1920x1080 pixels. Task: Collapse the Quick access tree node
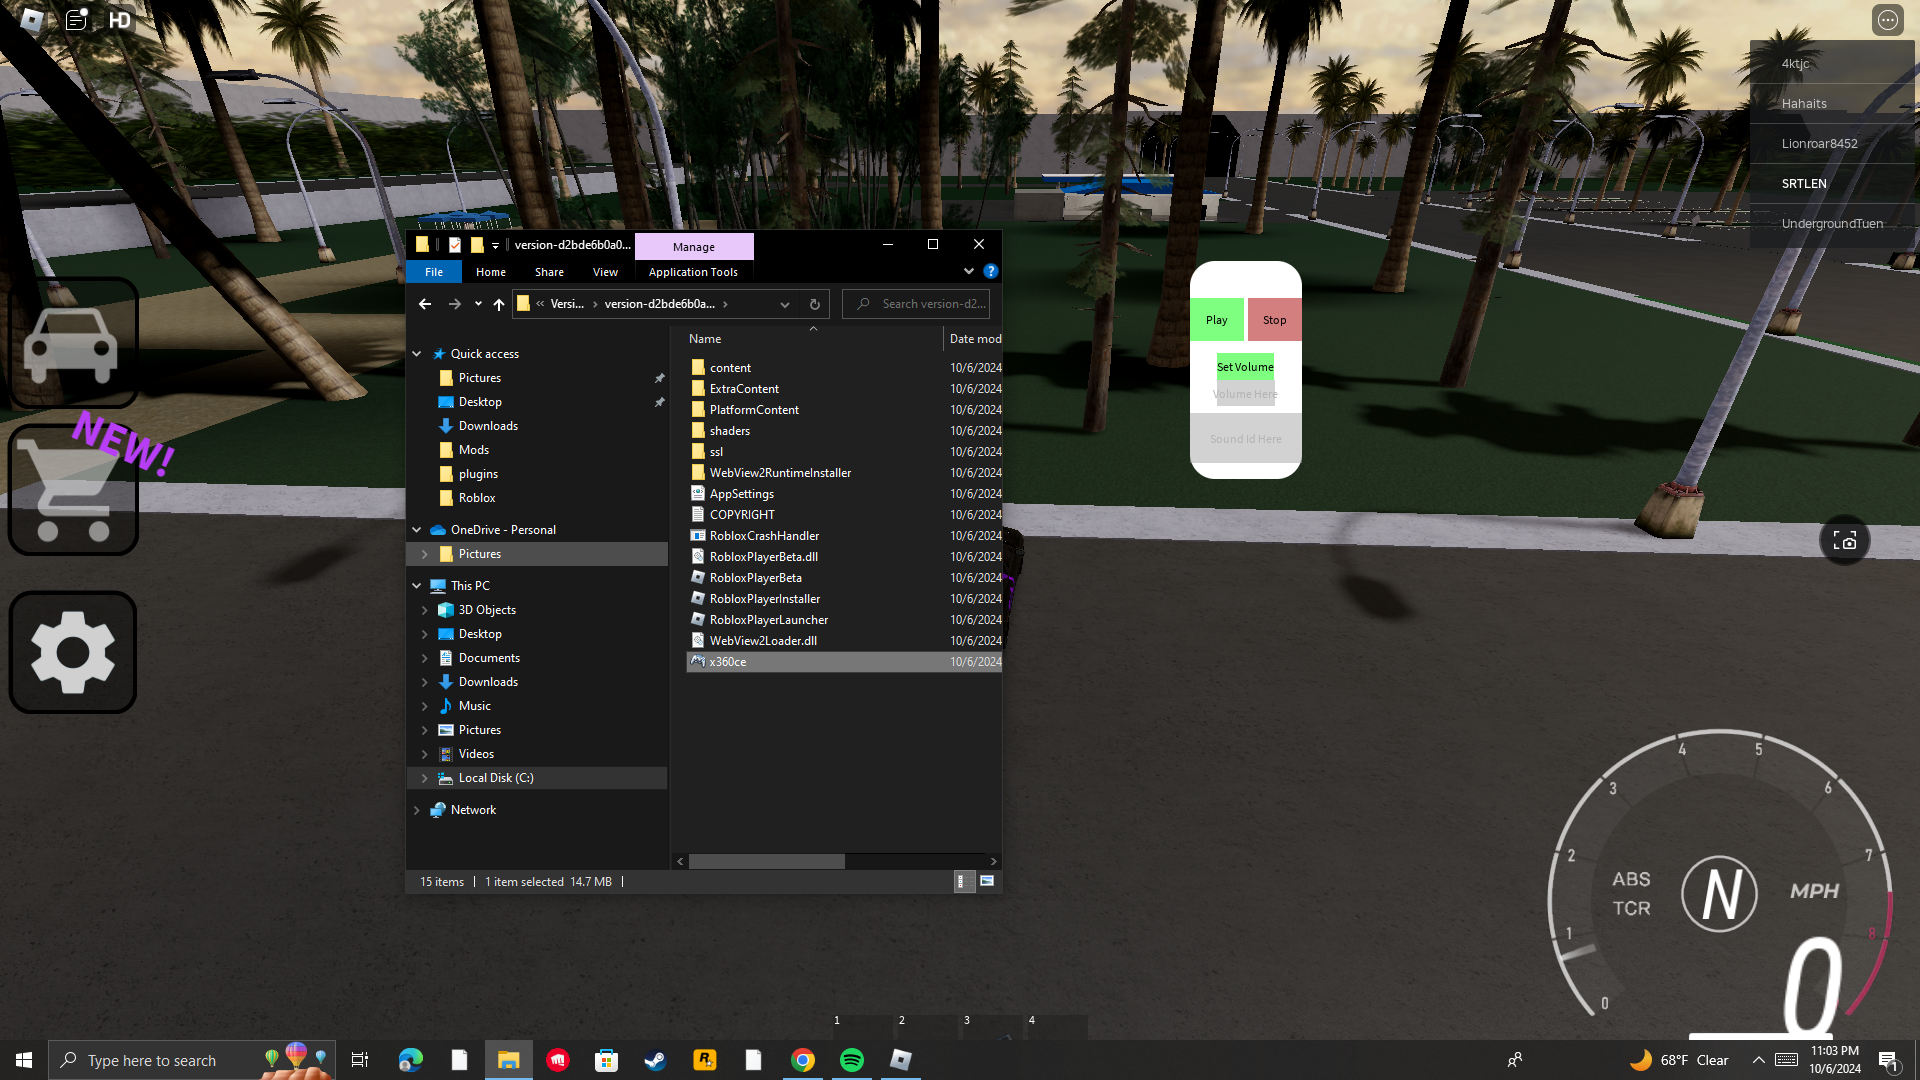click(x=417, y=354)
